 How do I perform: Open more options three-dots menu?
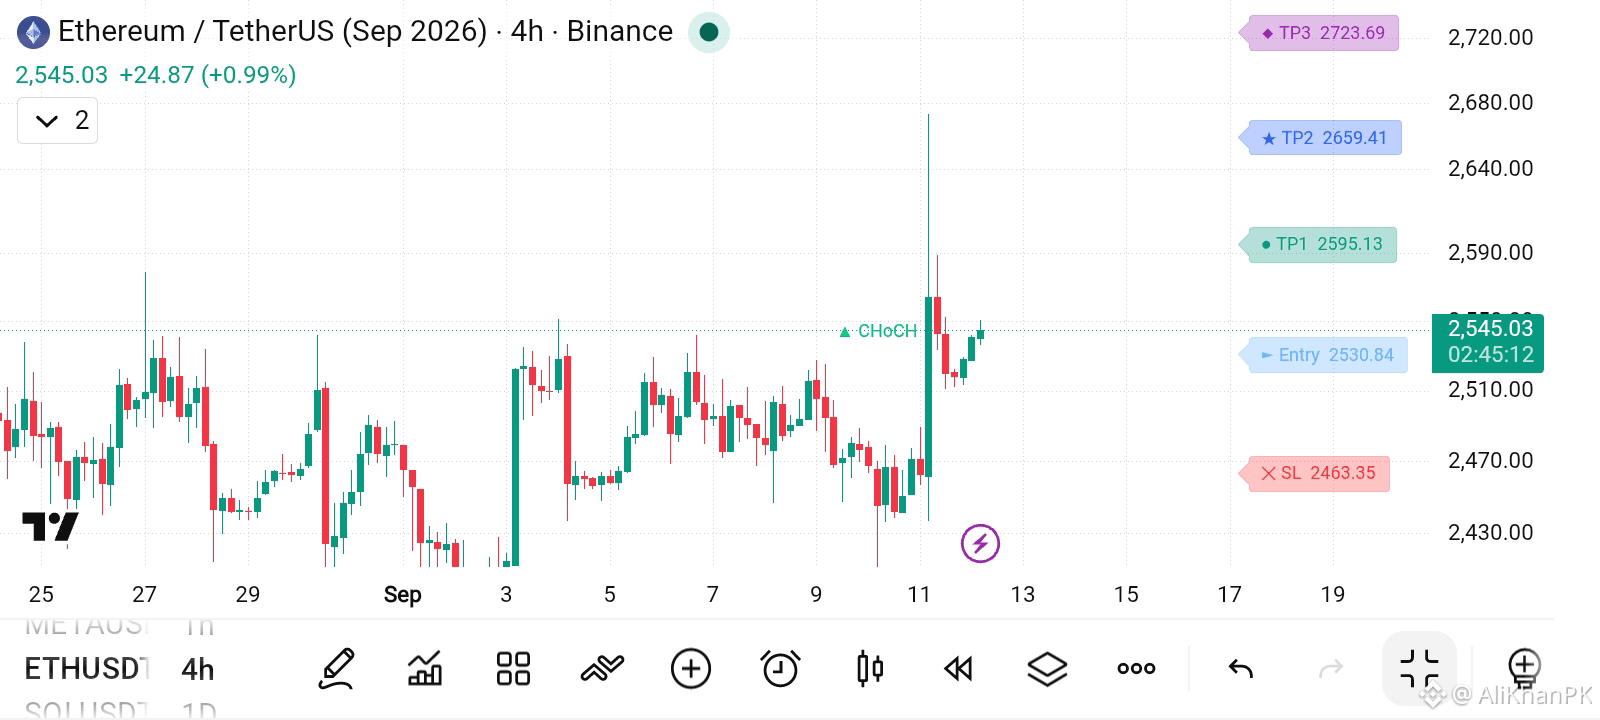click(1136, 668)
